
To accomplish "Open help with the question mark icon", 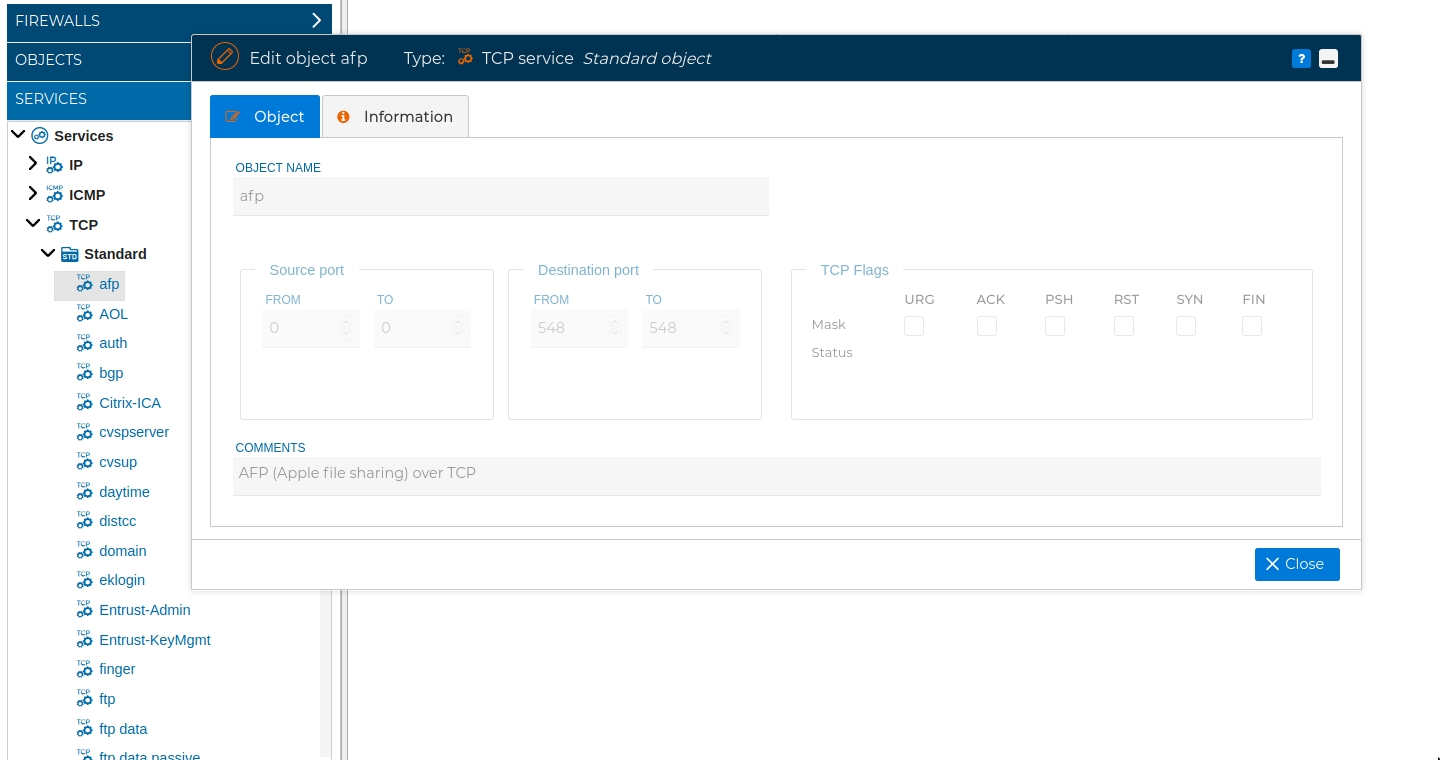I will pyautogui.click(x=1301, y=59).
